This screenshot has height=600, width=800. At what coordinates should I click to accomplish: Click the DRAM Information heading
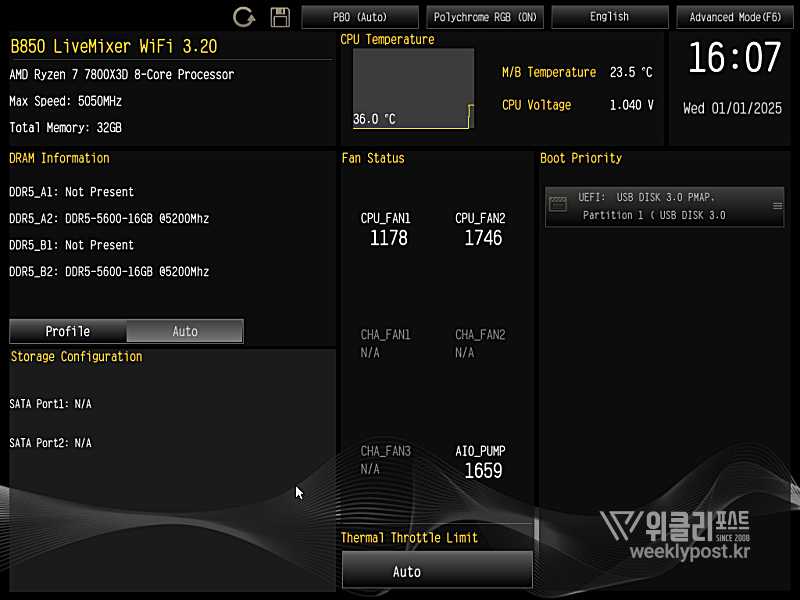tap(59, 158)
